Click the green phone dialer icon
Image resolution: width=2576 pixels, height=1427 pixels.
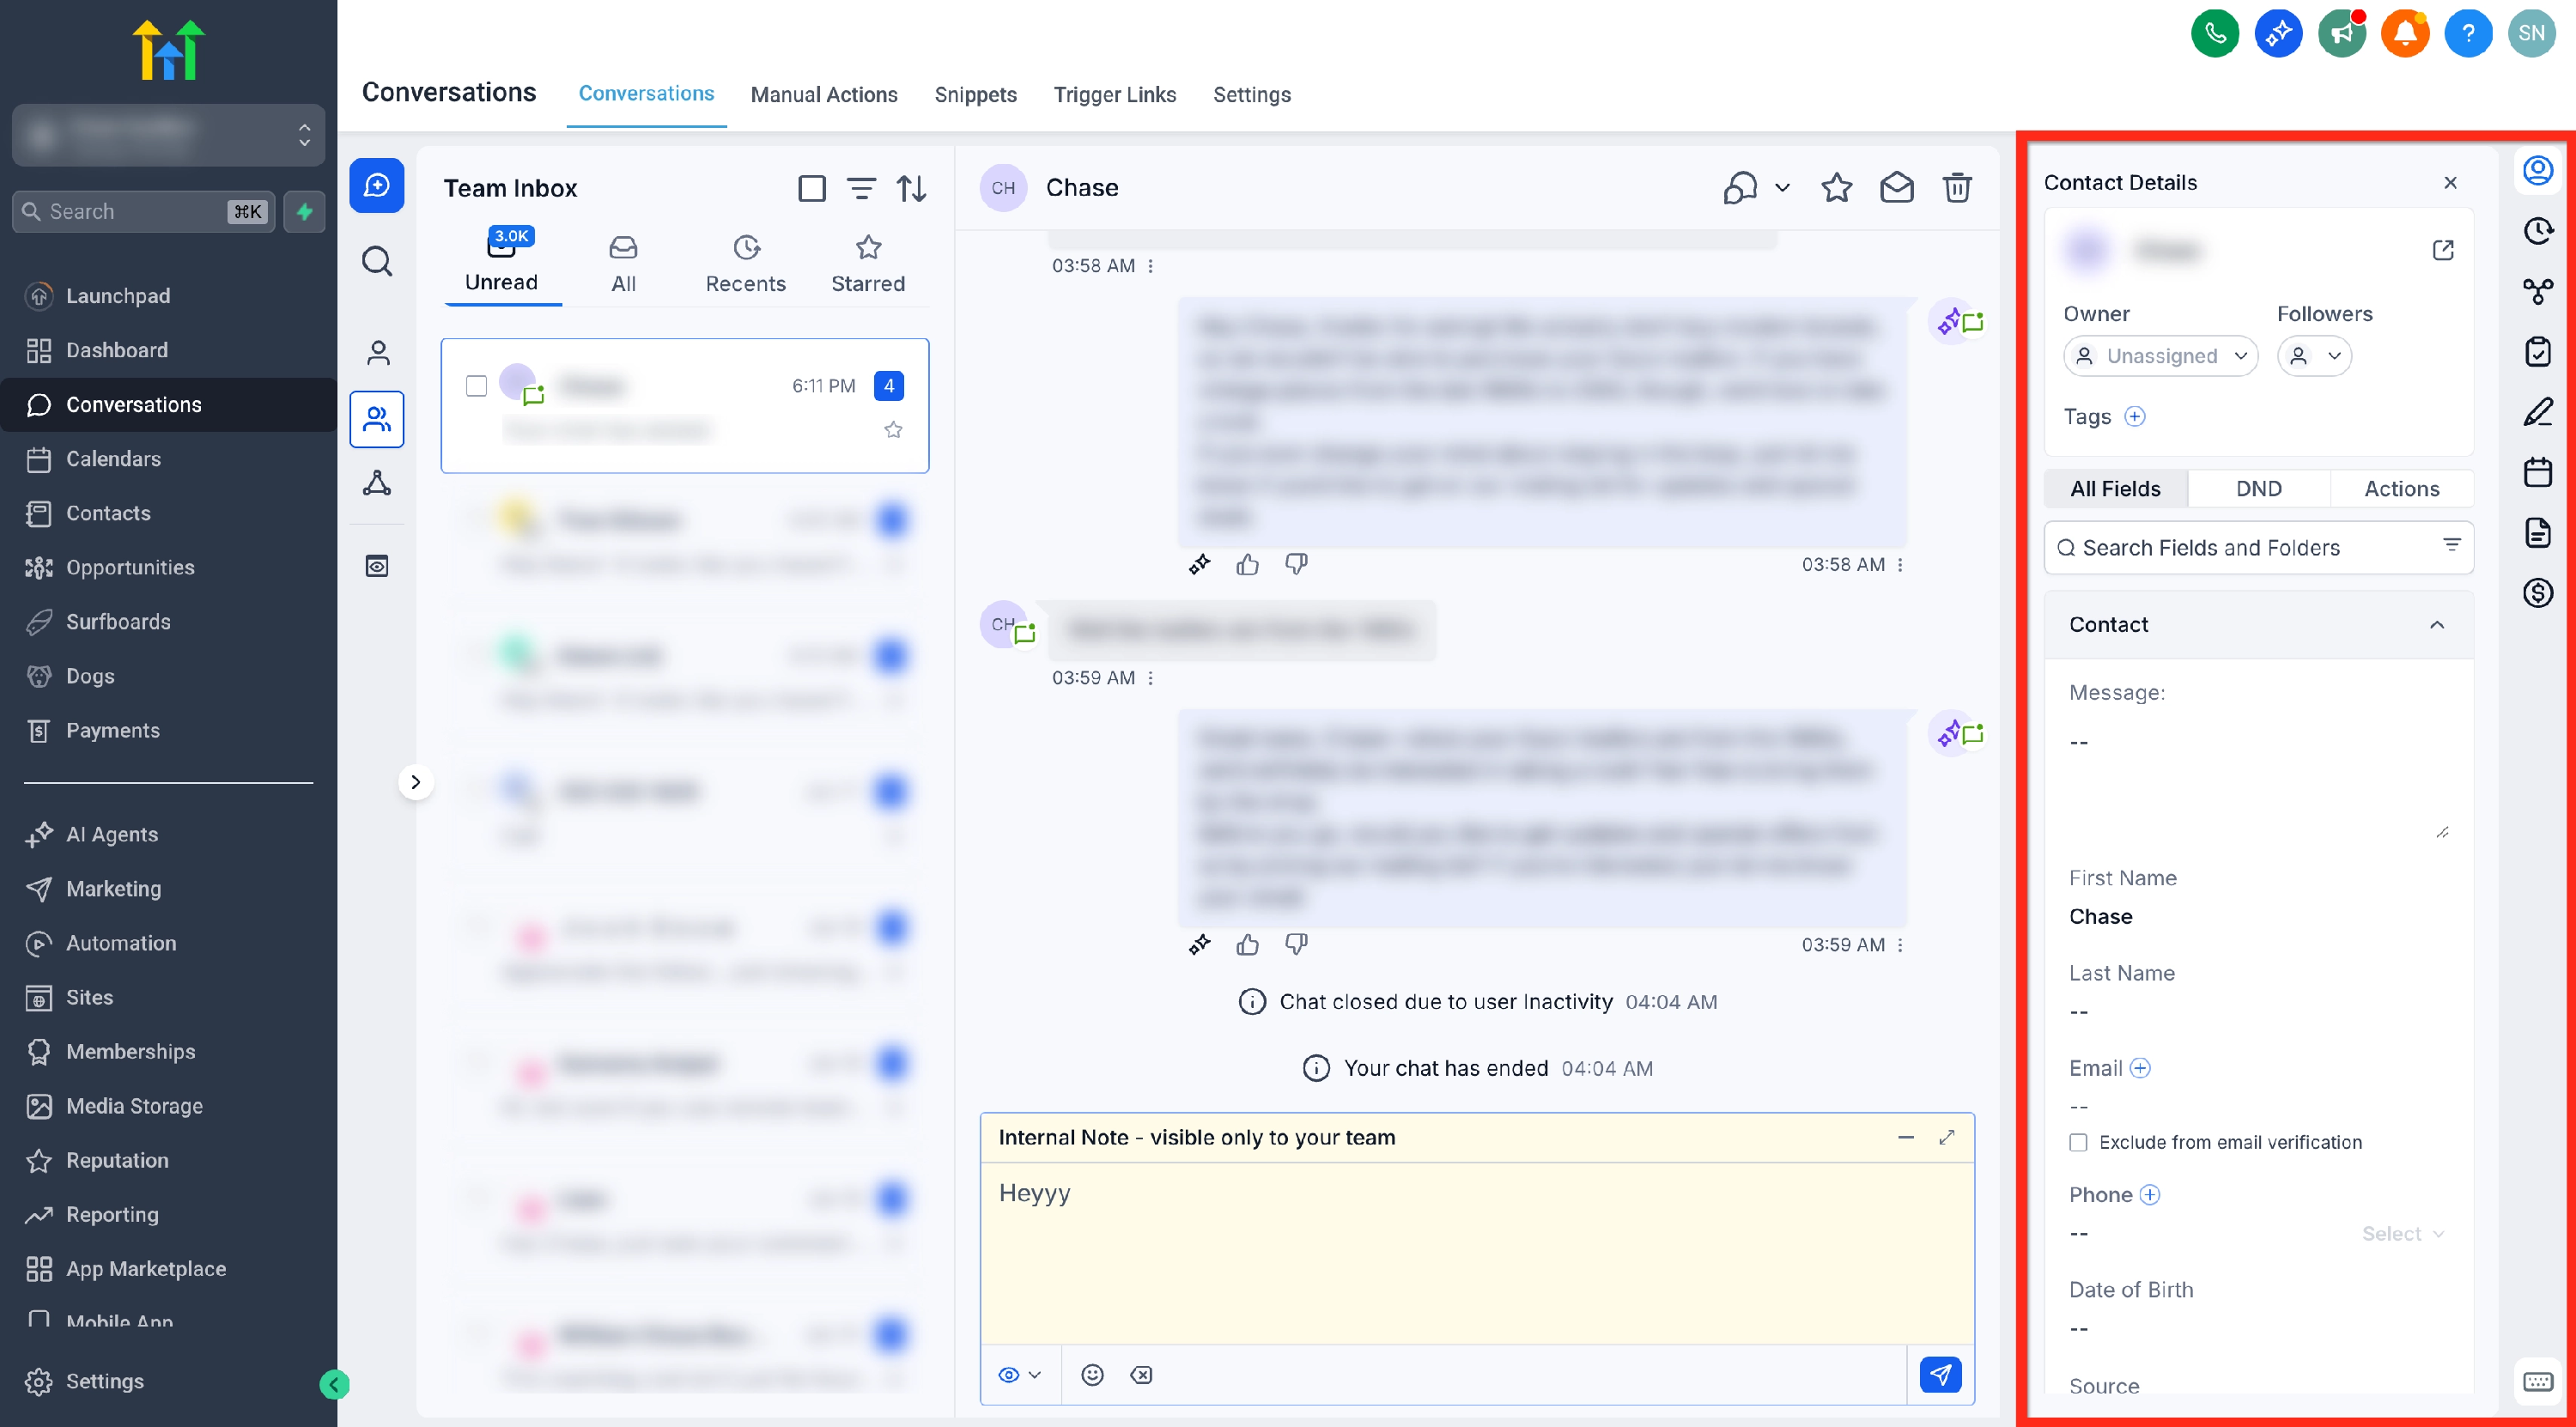point(2214,34)
